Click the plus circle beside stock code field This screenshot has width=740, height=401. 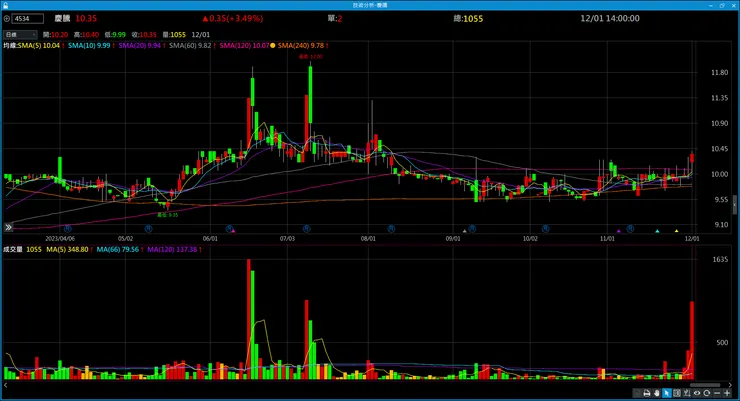click(7, 19)
